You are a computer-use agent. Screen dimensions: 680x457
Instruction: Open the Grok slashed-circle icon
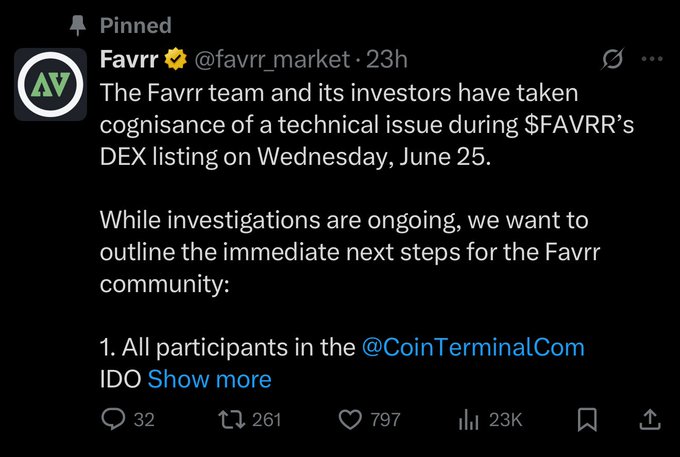[x=613, y=59]
